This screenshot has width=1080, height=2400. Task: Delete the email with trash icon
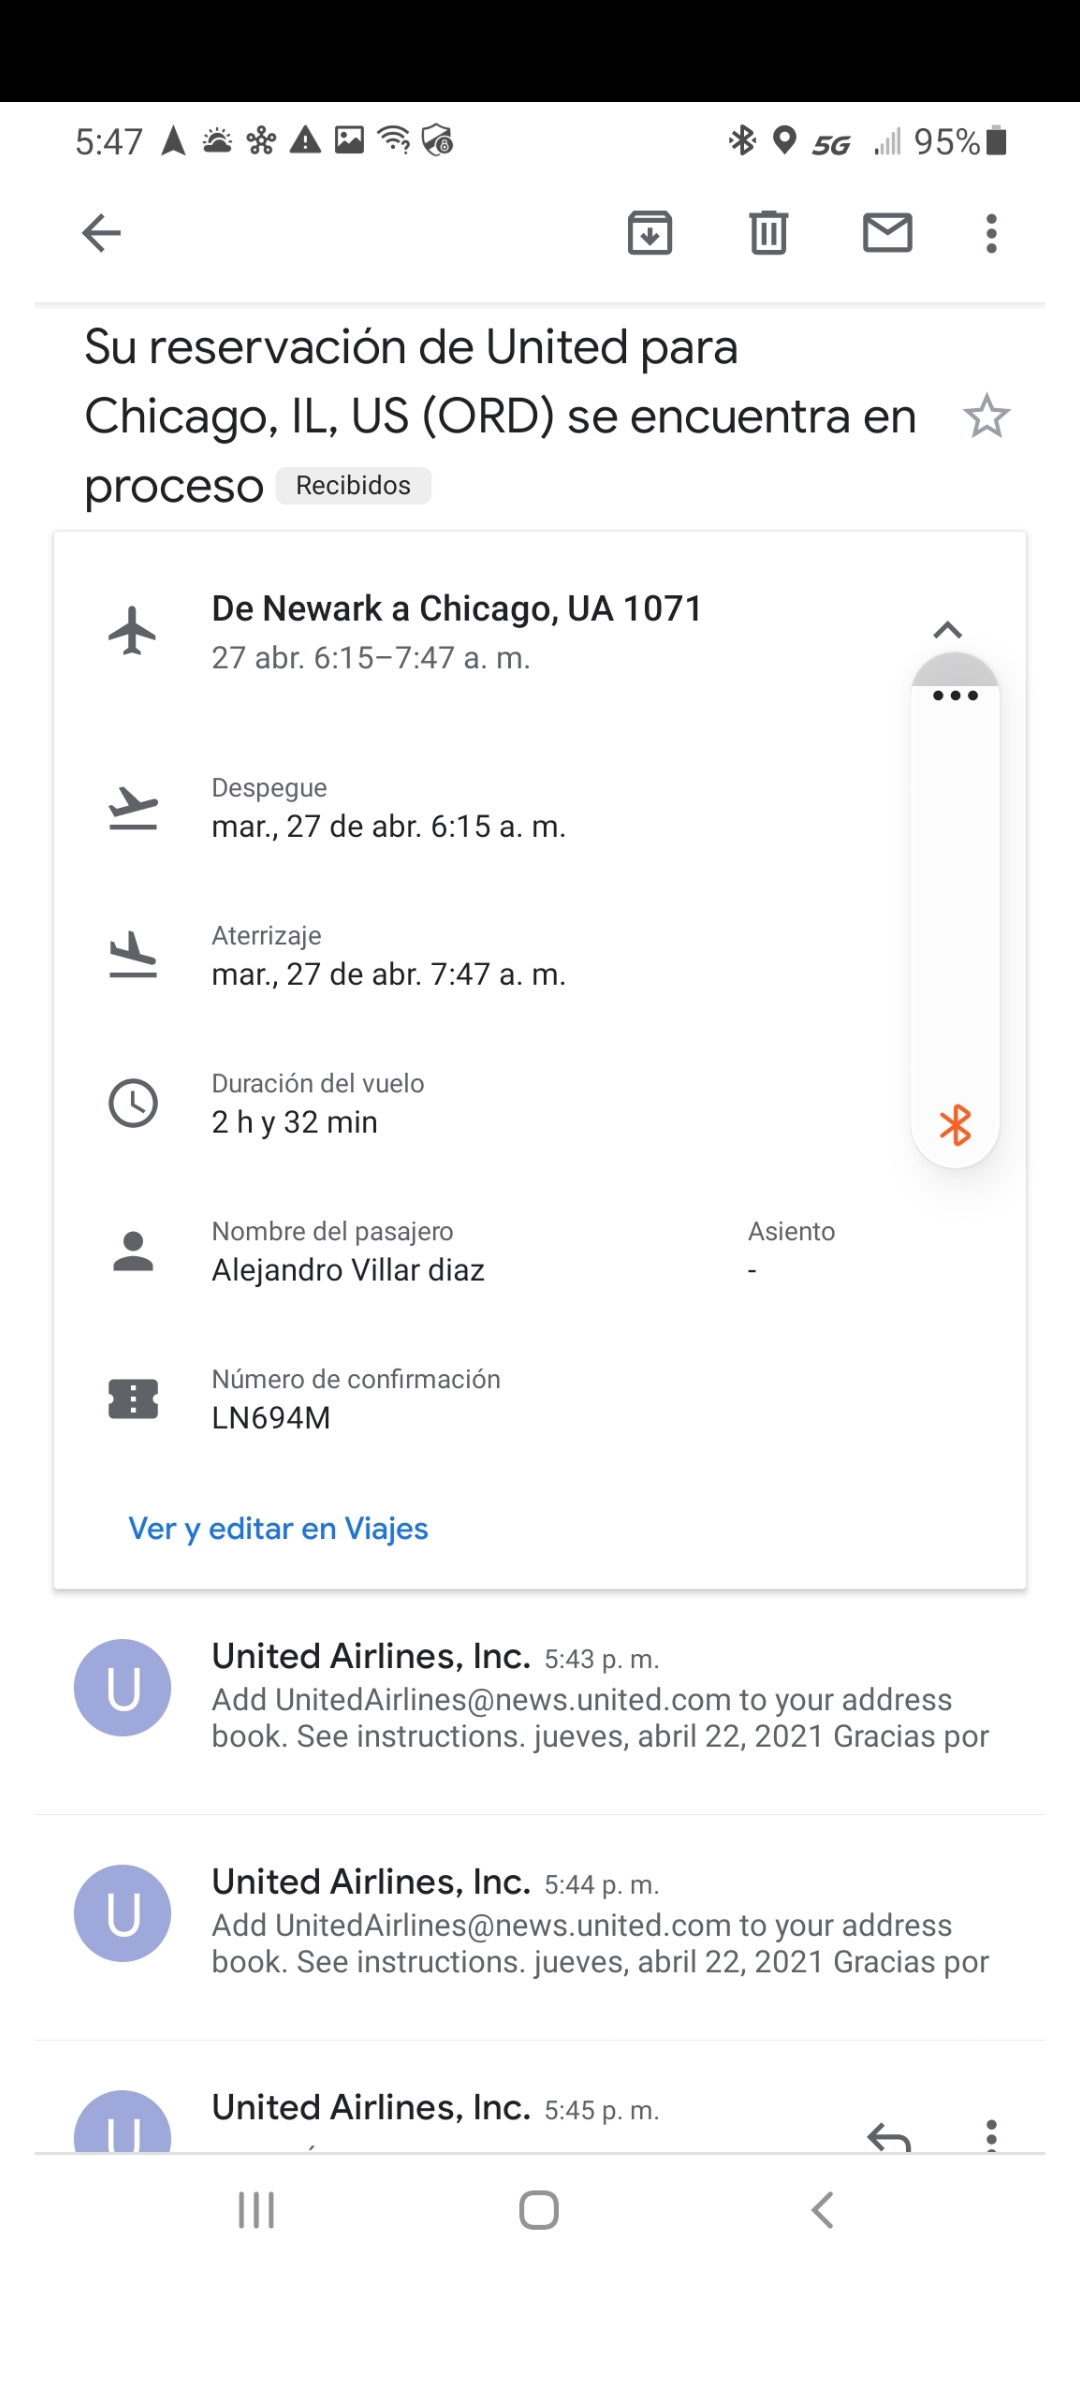pos(768,233)
